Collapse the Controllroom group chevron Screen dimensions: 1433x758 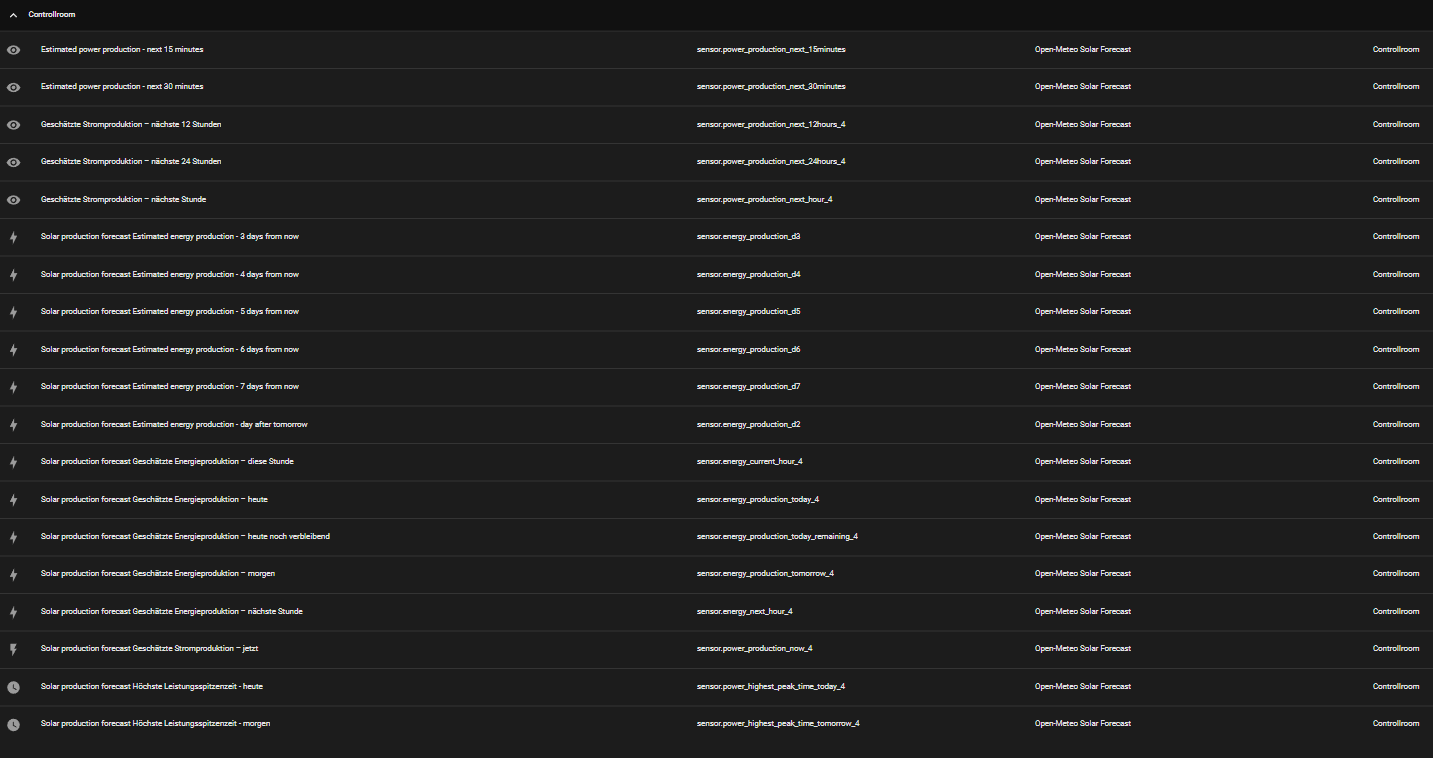pos(13,15)
